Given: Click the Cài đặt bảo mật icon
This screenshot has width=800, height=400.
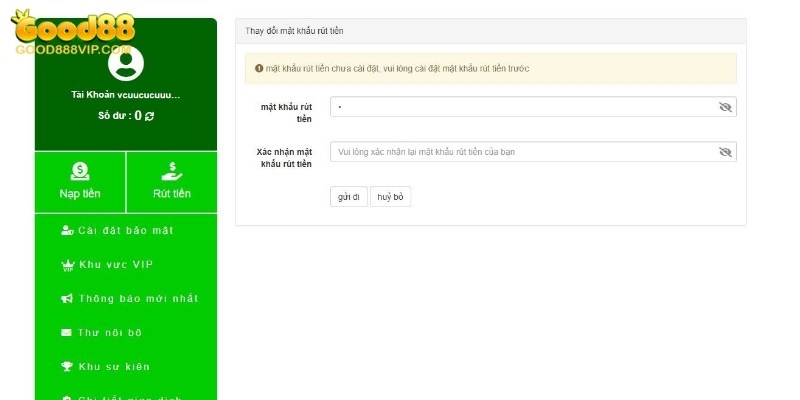Looking at the screenshot, I should (x=67, y=231).
